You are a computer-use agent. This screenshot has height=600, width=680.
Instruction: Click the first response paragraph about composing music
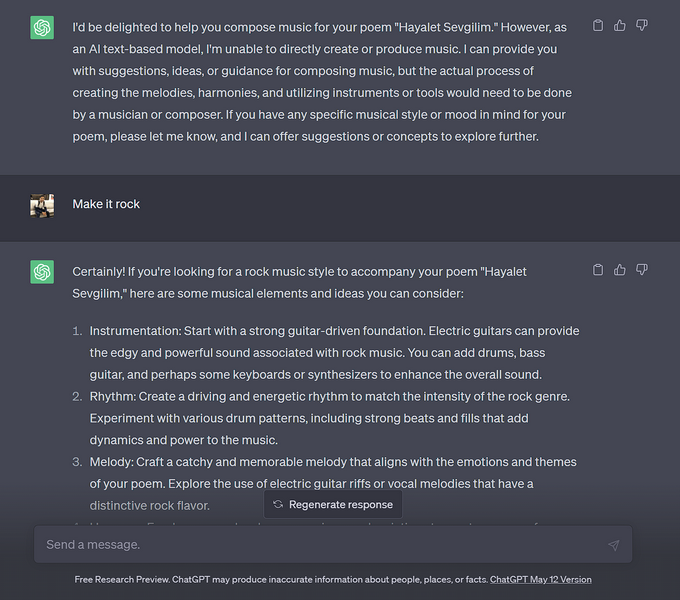tap(322, 80)
